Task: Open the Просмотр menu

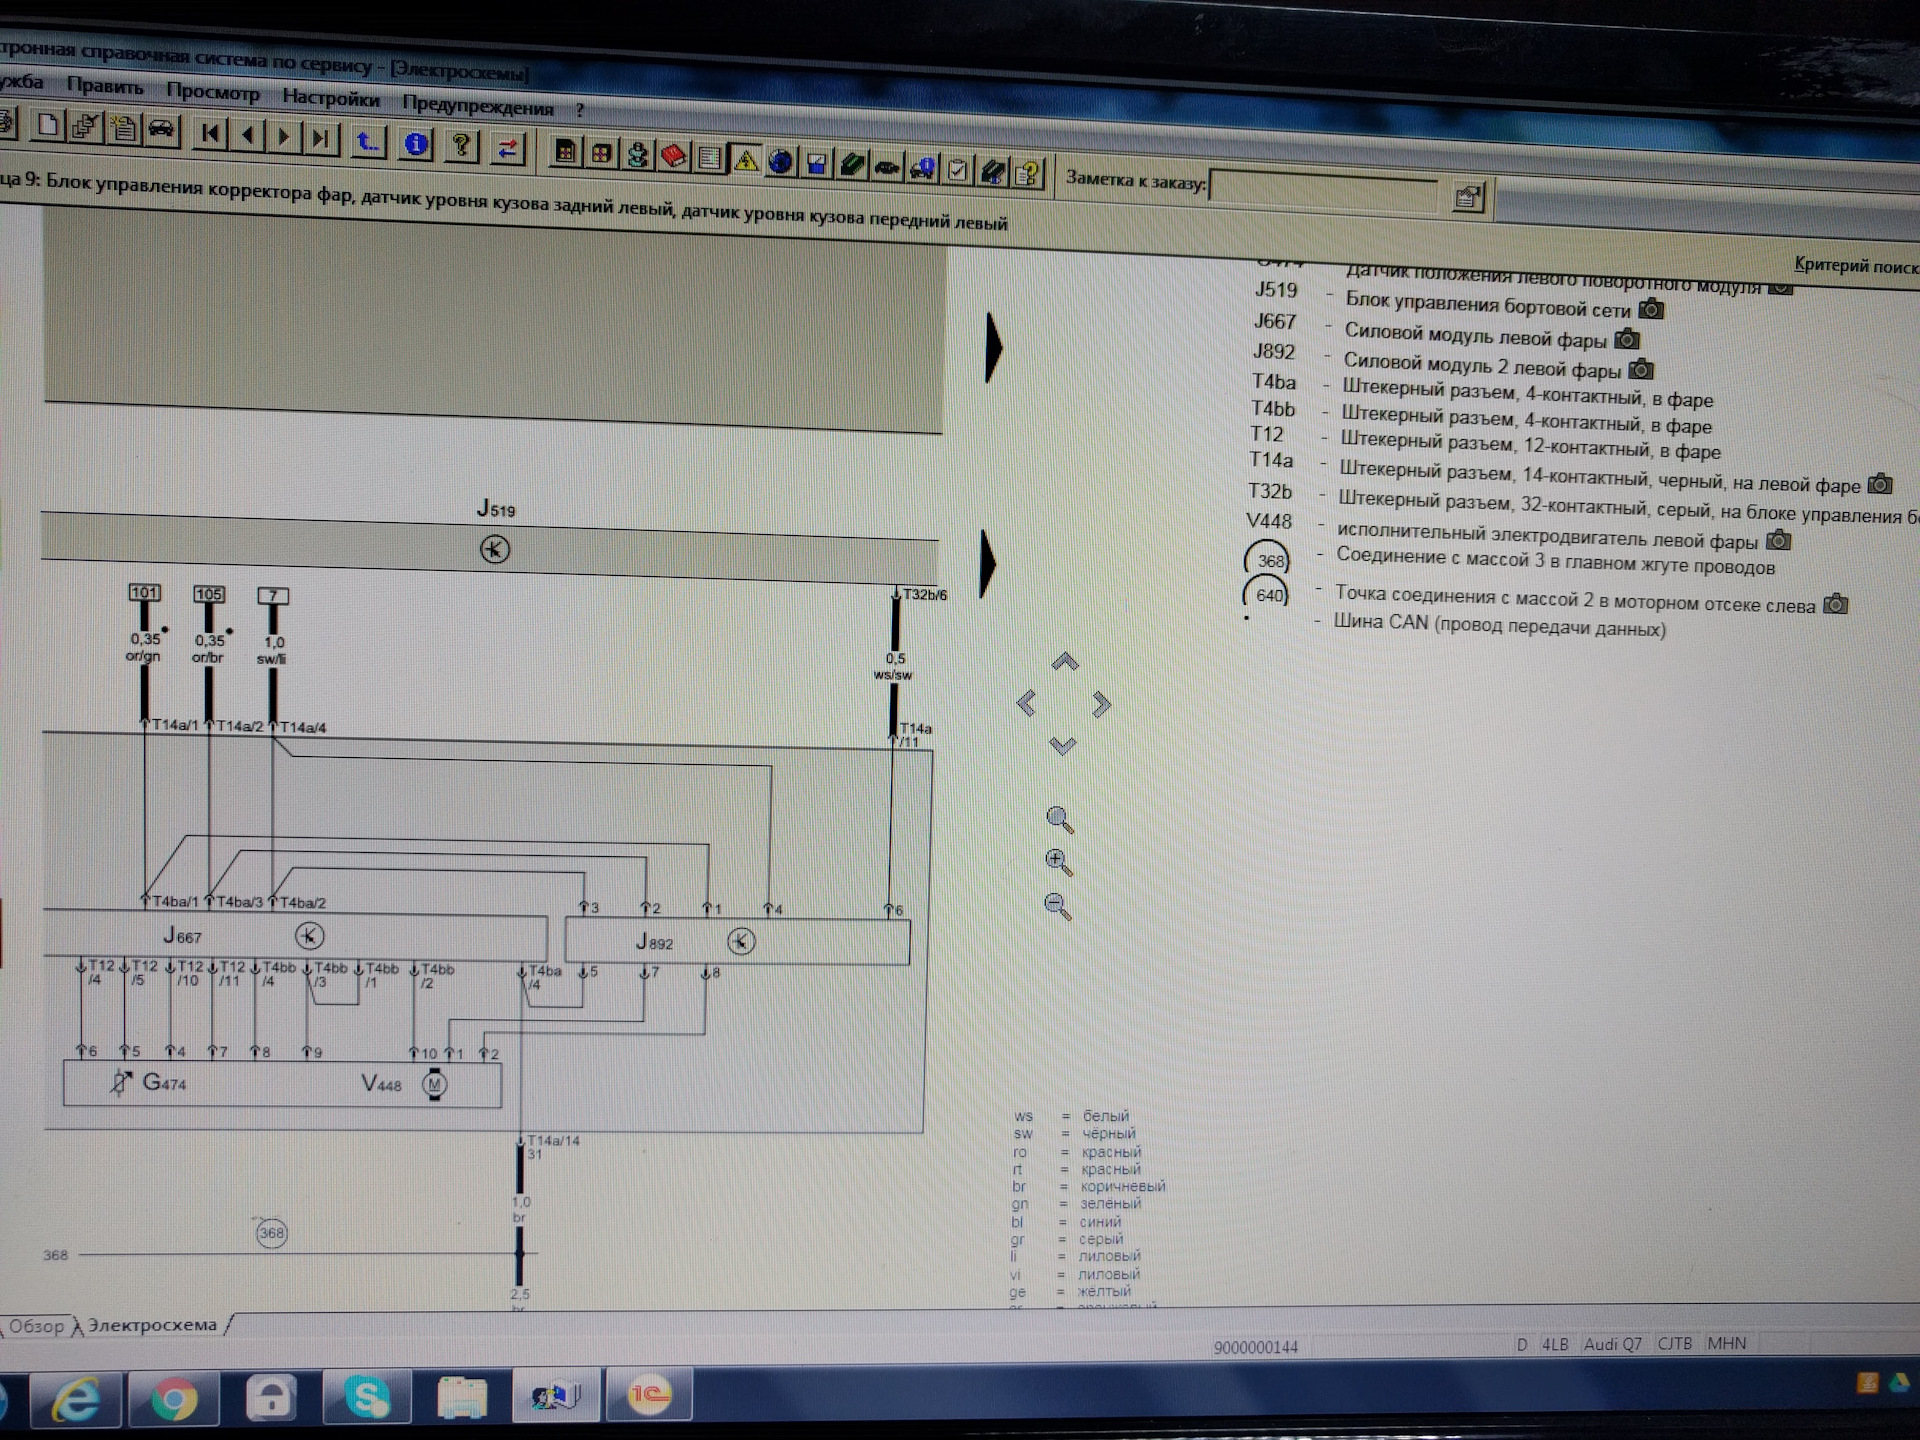Action: pyautogui.click(x=213, y=92)
